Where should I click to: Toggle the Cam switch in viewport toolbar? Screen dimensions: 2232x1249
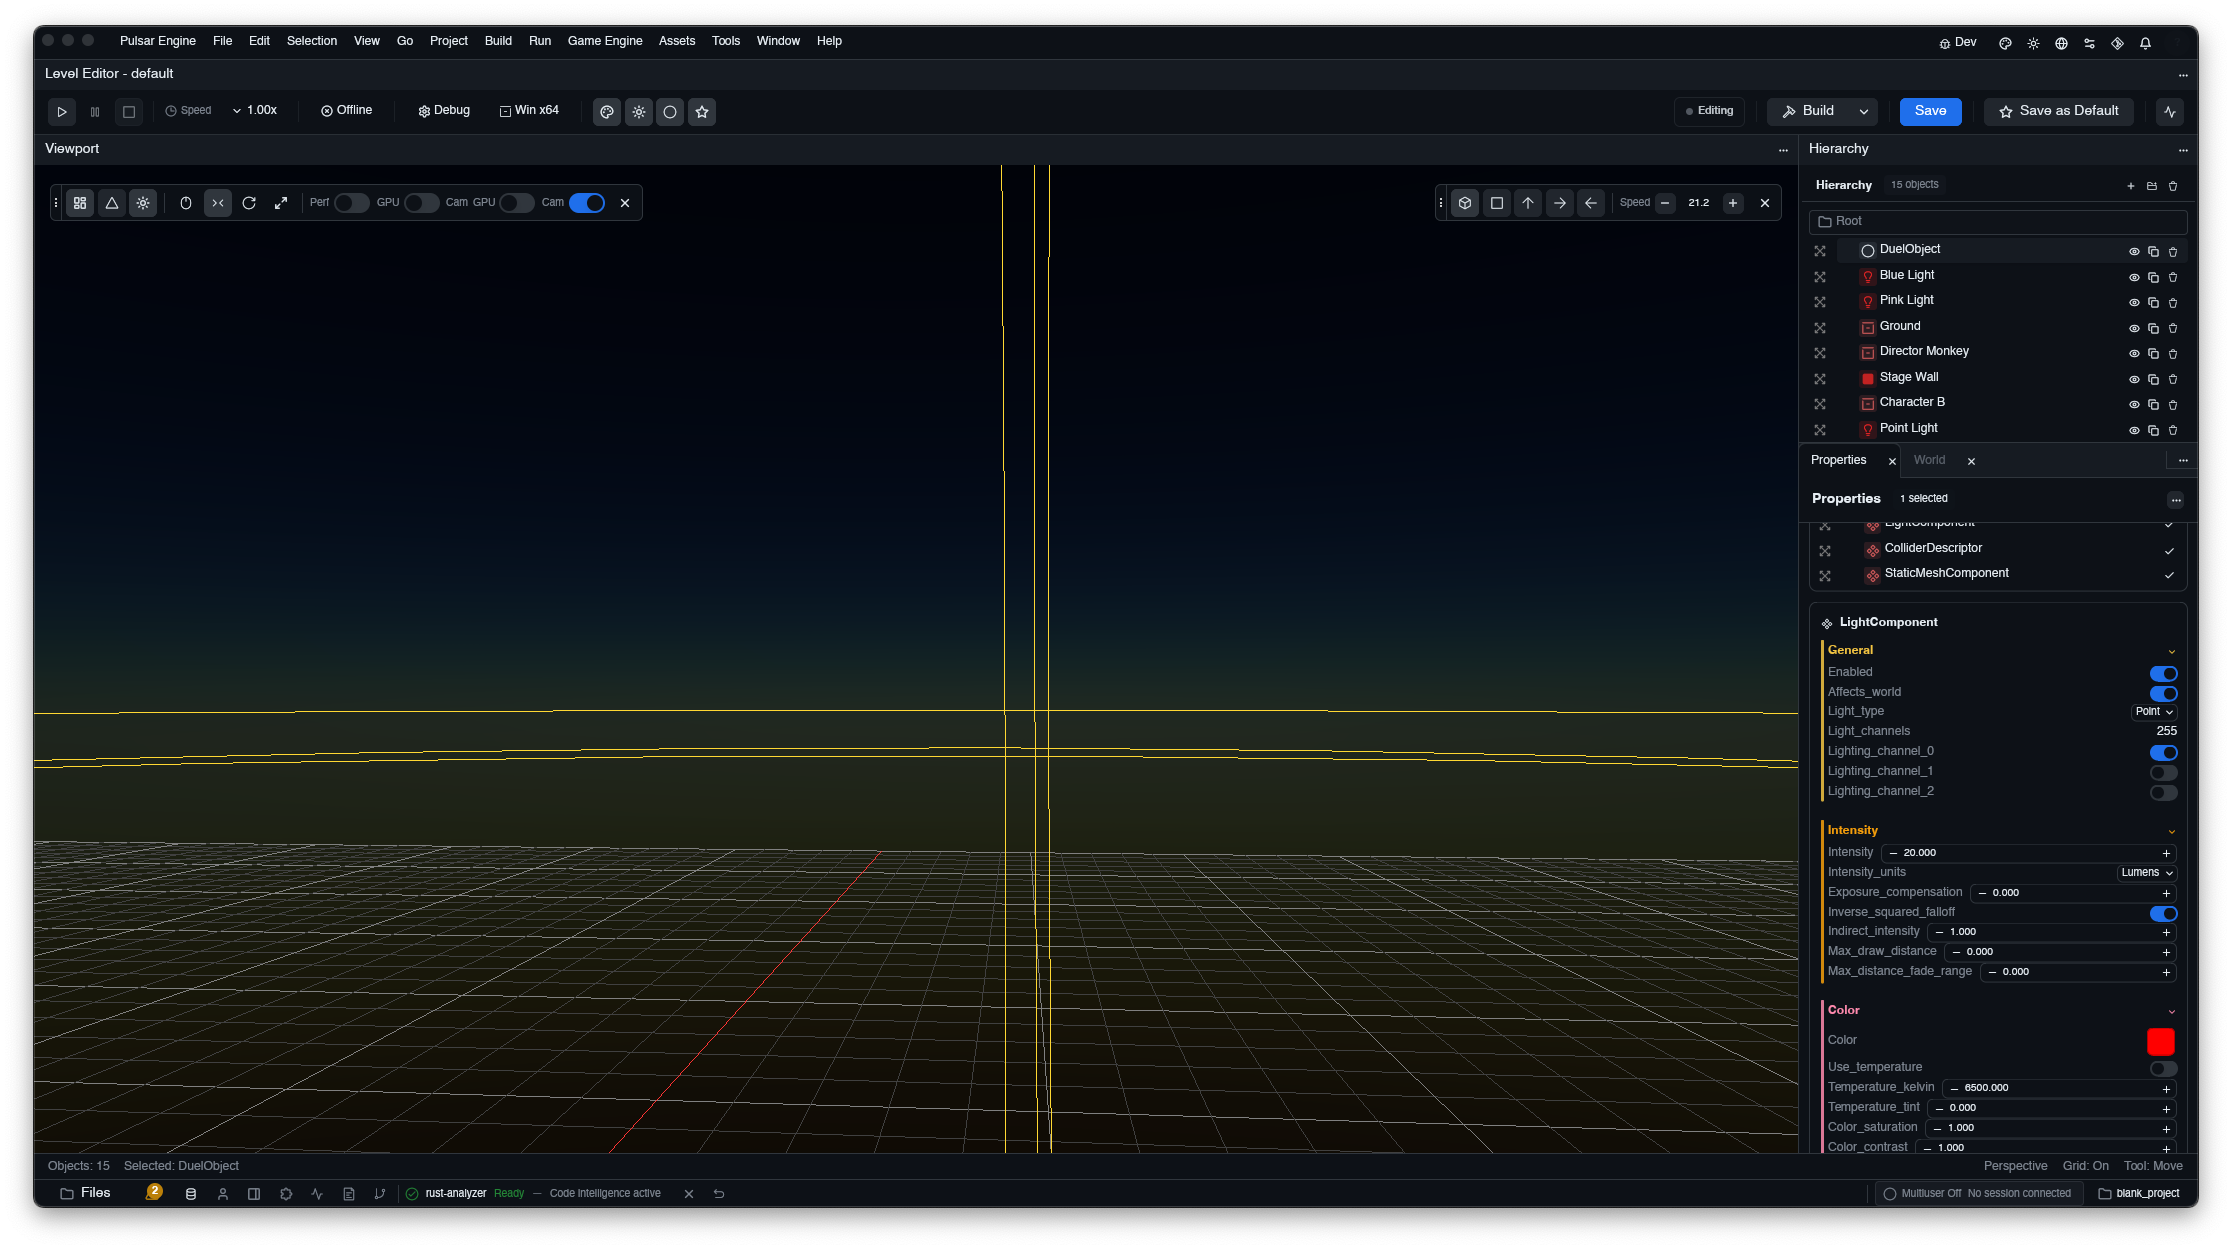click(x=587, y=203)
